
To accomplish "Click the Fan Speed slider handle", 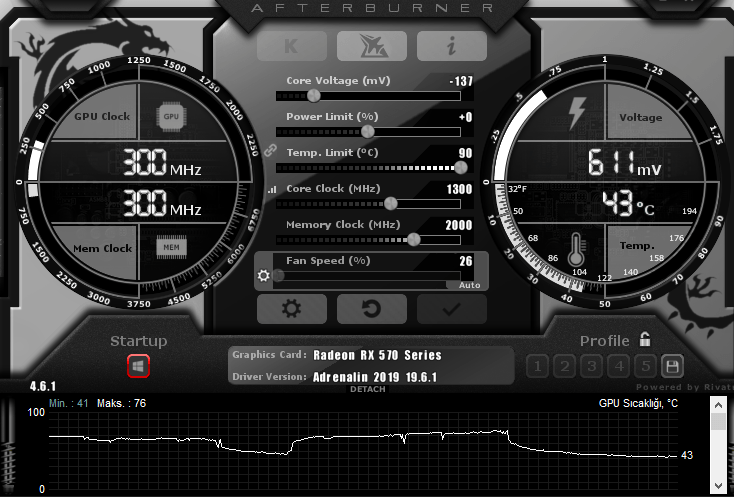I will click(278, 276).
